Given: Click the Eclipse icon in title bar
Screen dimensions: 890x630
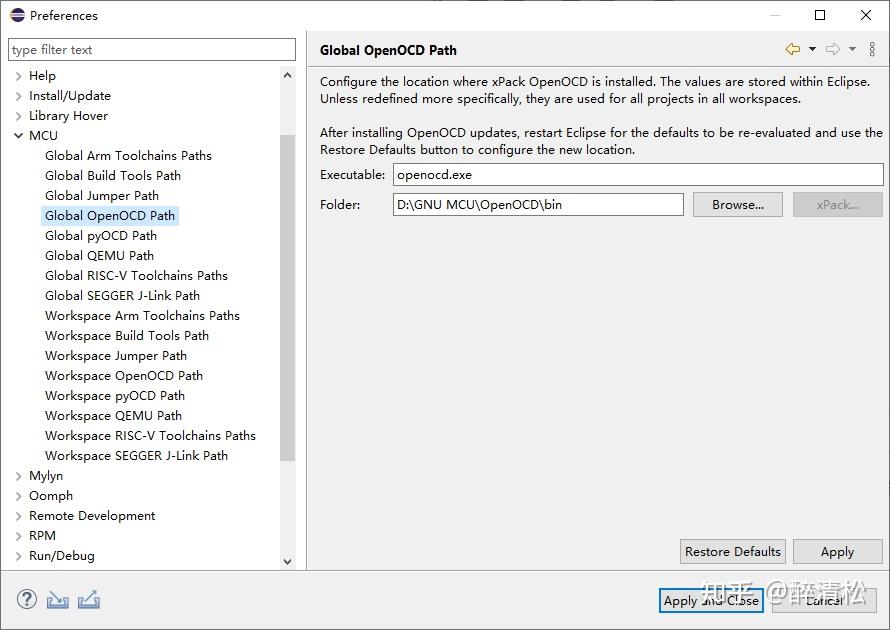Looking at the screenshot, I should pos(17,15).
